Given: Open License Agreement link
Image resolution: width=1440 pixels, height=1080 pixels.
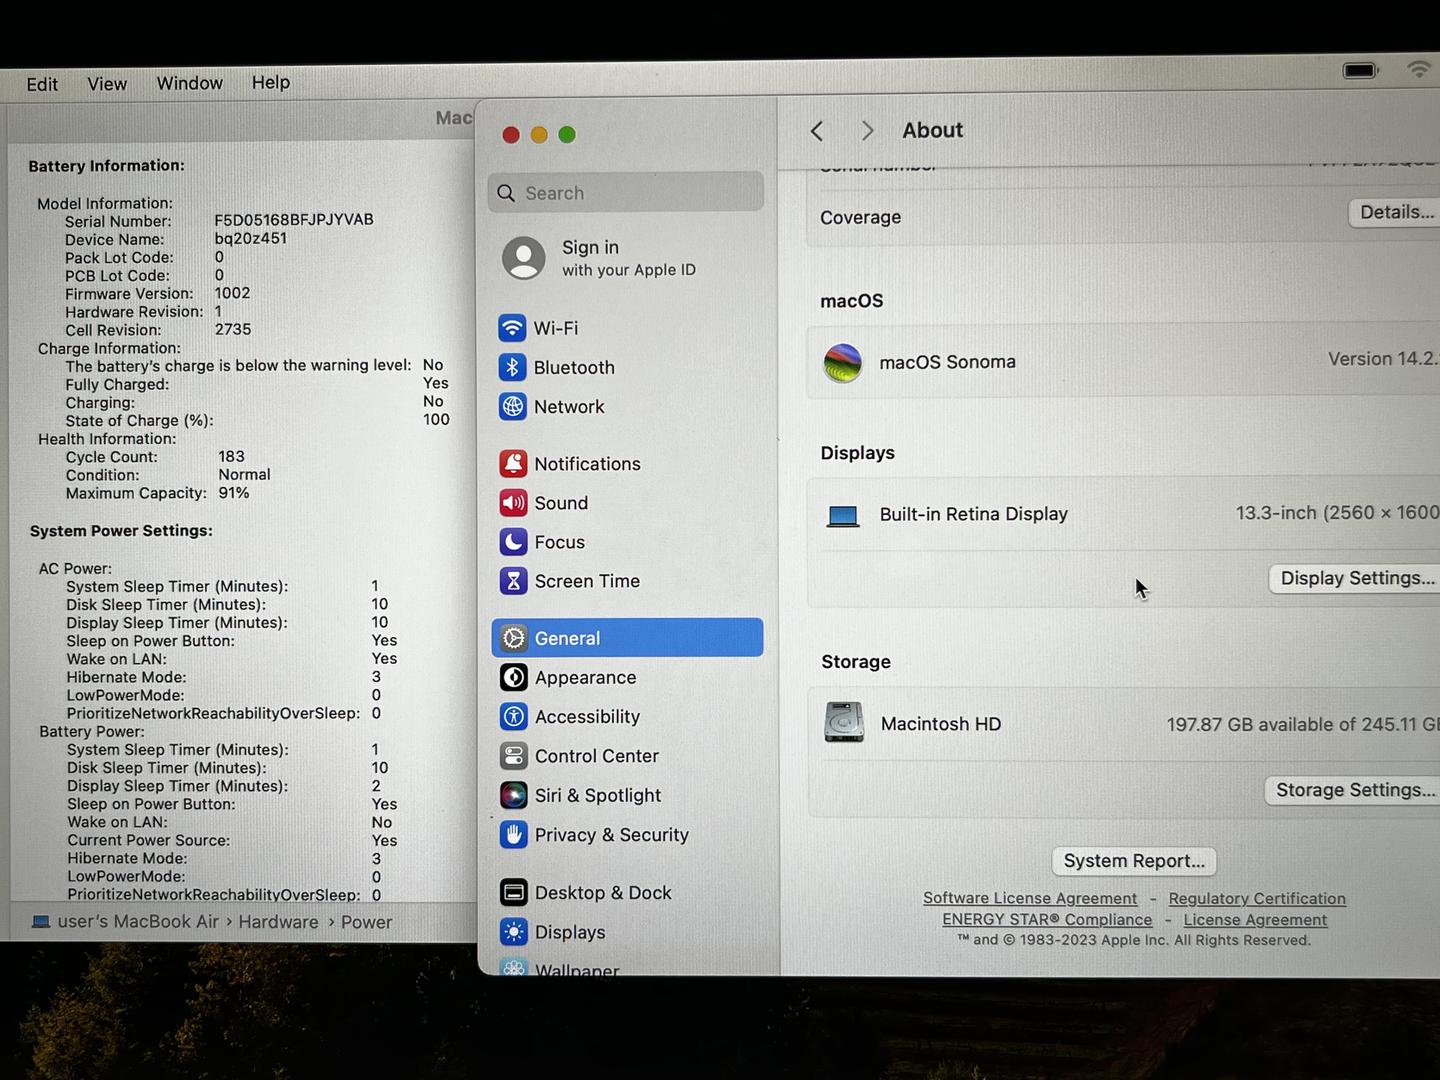Looking at the screenshot, I should point(1255,920).
